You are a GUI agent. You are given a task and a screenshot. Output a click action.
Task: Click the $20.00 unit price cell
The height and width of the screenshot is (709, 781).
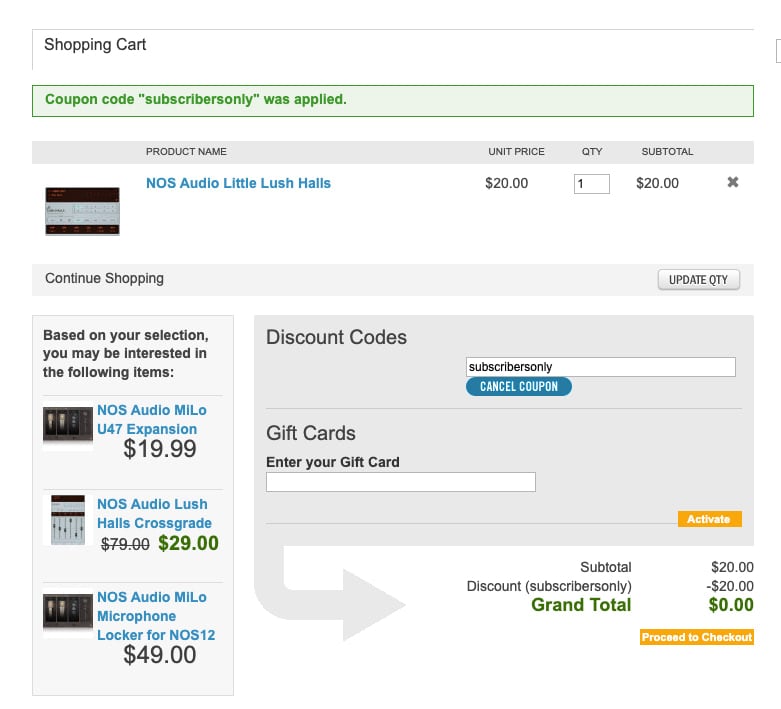(507, 183)
